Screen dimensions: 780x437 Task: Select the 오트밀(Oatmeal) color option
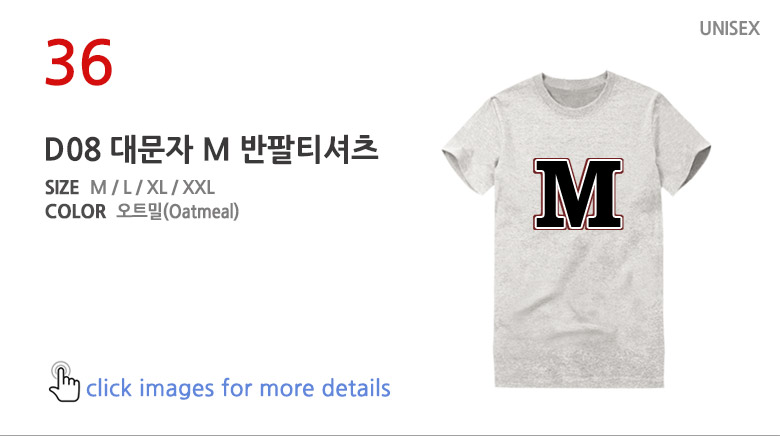tap(178, 211)
